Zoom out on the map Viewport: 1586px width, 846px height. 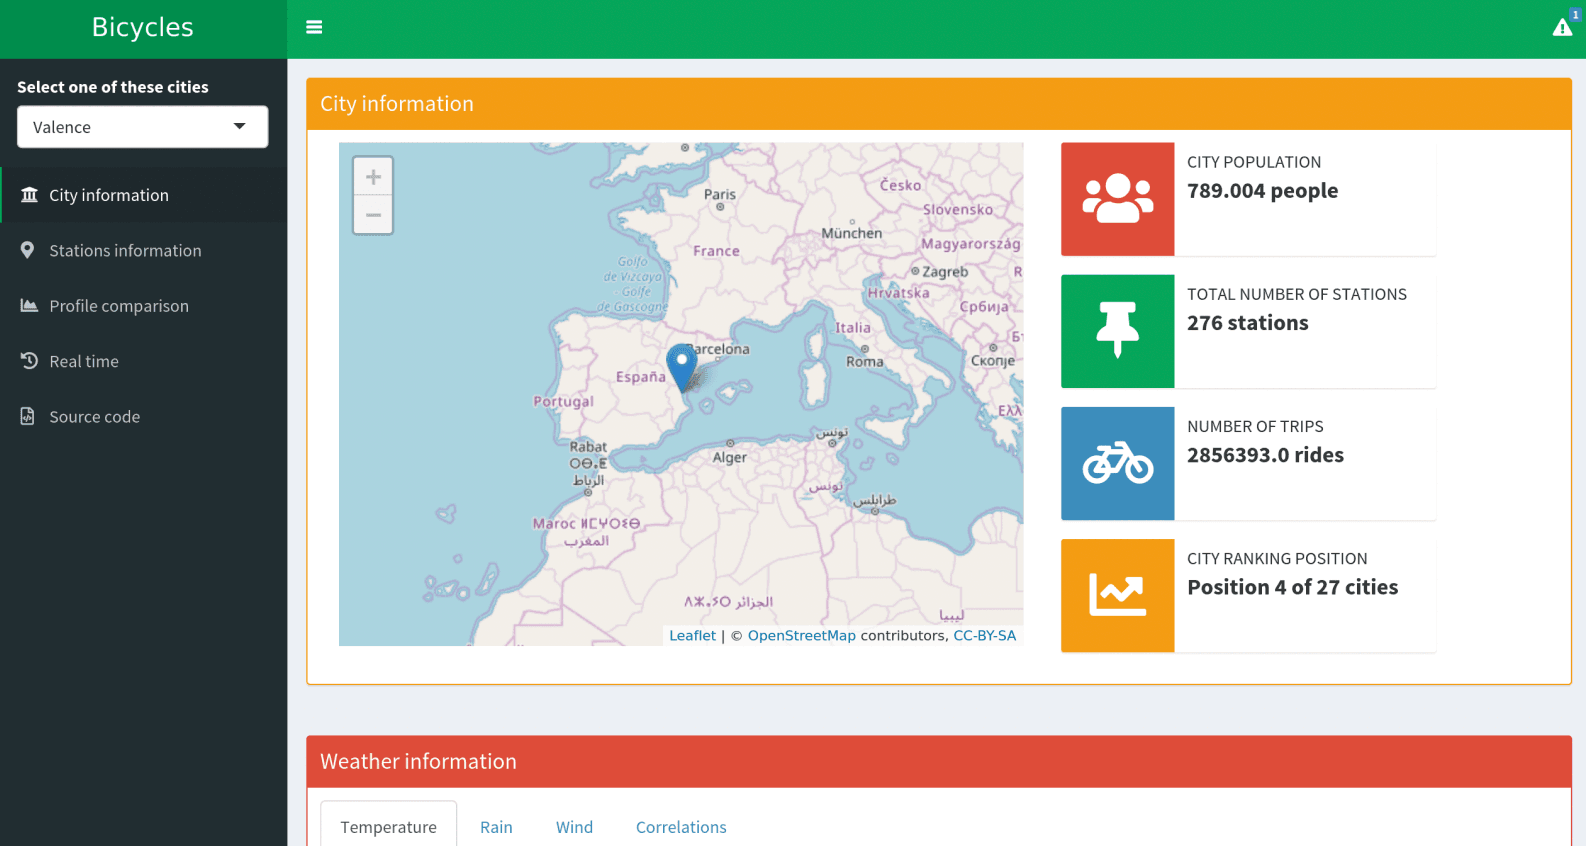click(x=373, y=215)
